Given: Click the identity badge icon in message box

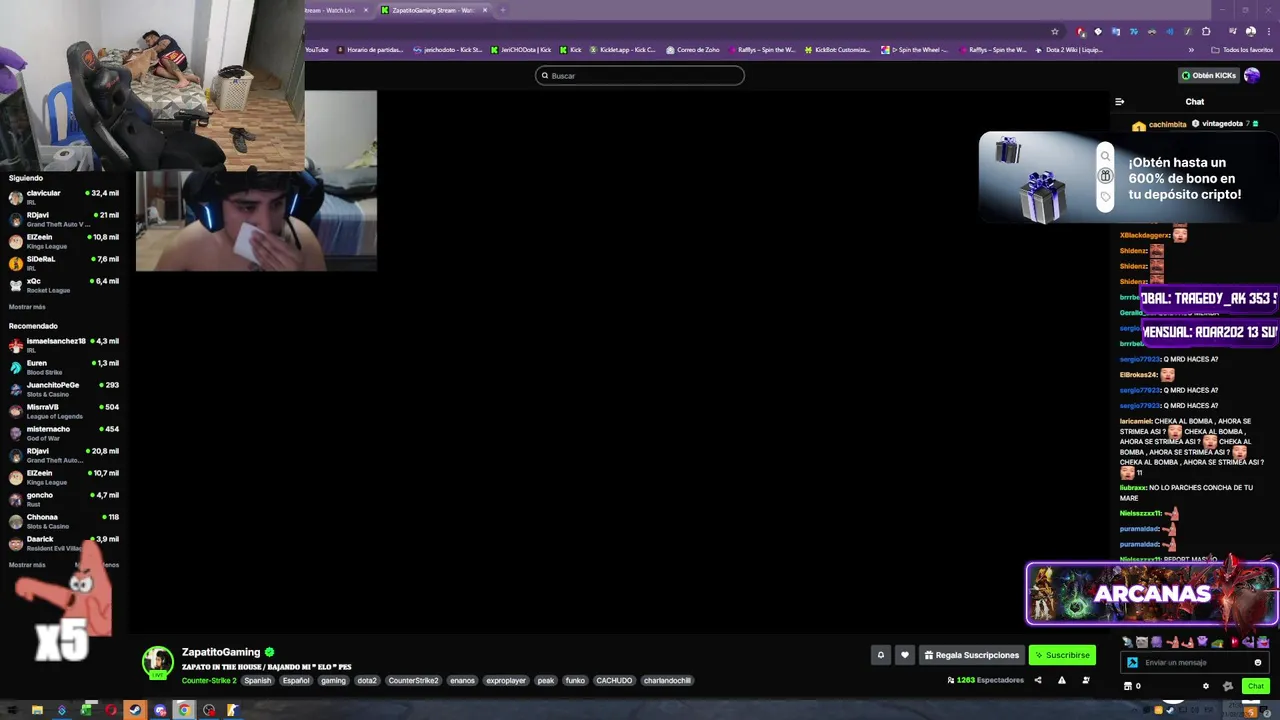Looking at the screenshot, I should point(1132,662).
